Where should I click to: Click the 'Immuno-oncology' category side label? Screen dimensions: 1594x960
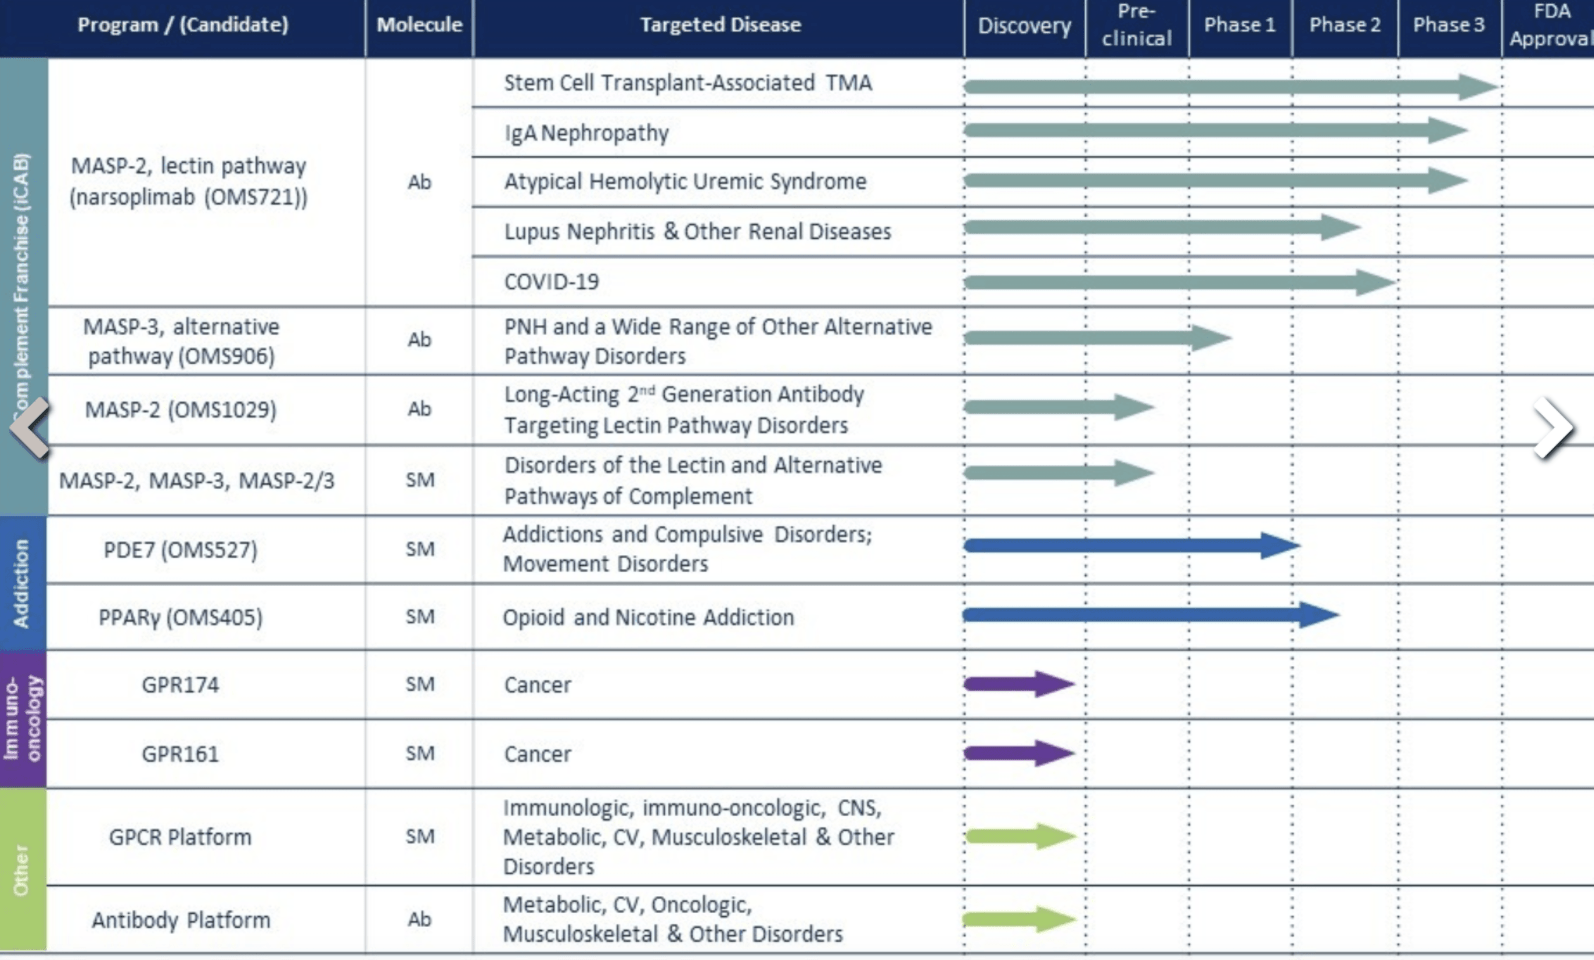[x=22, y=718]
